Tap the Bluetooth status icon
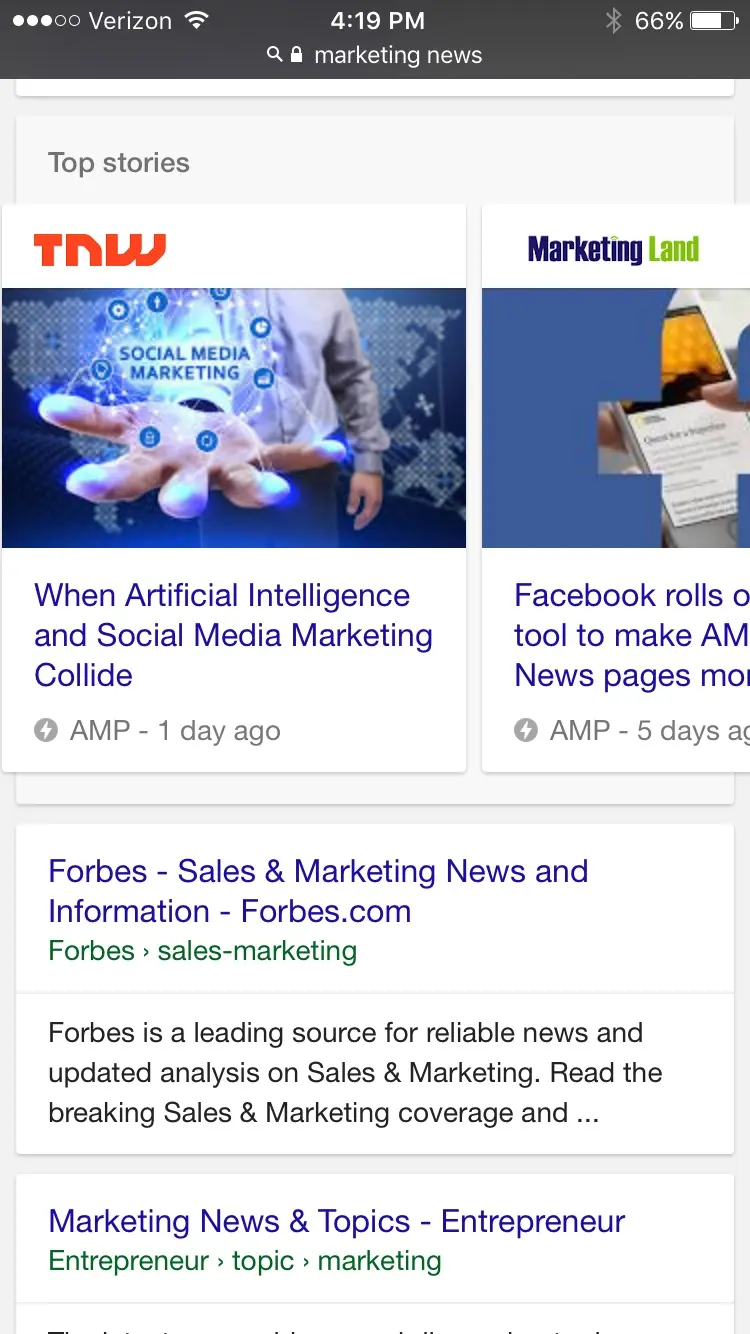750x1334 pixels. coord(613,21)
